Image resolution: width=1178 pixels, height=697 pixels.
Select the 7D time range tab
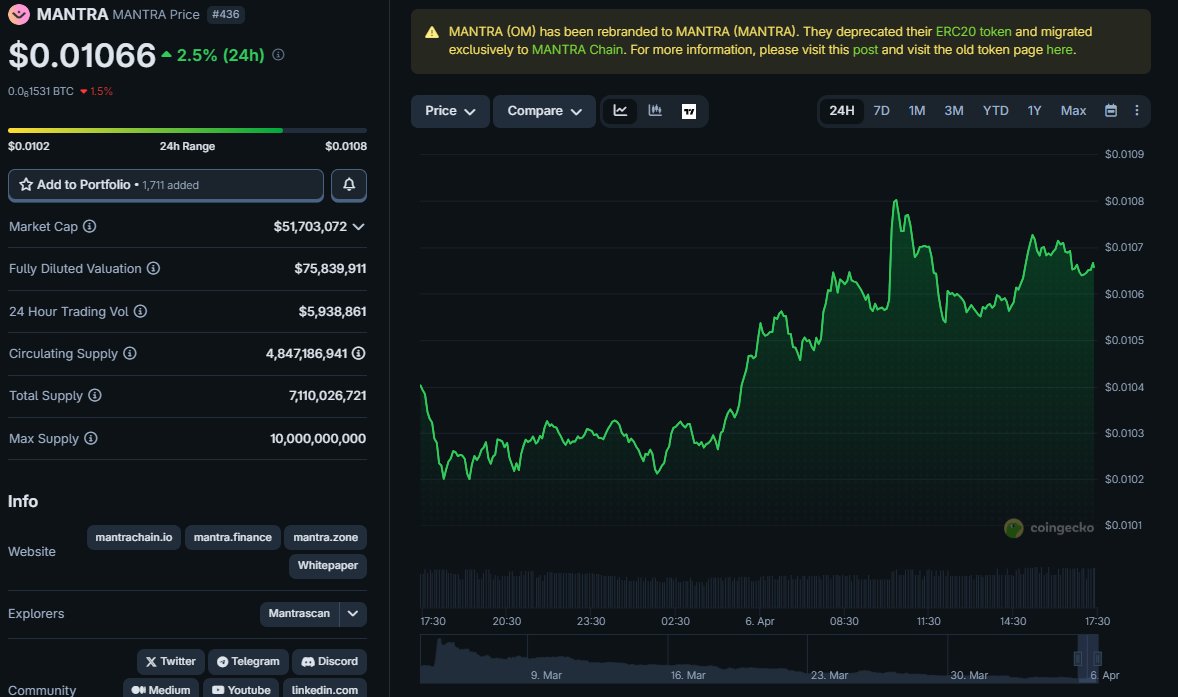click(881, 111)
